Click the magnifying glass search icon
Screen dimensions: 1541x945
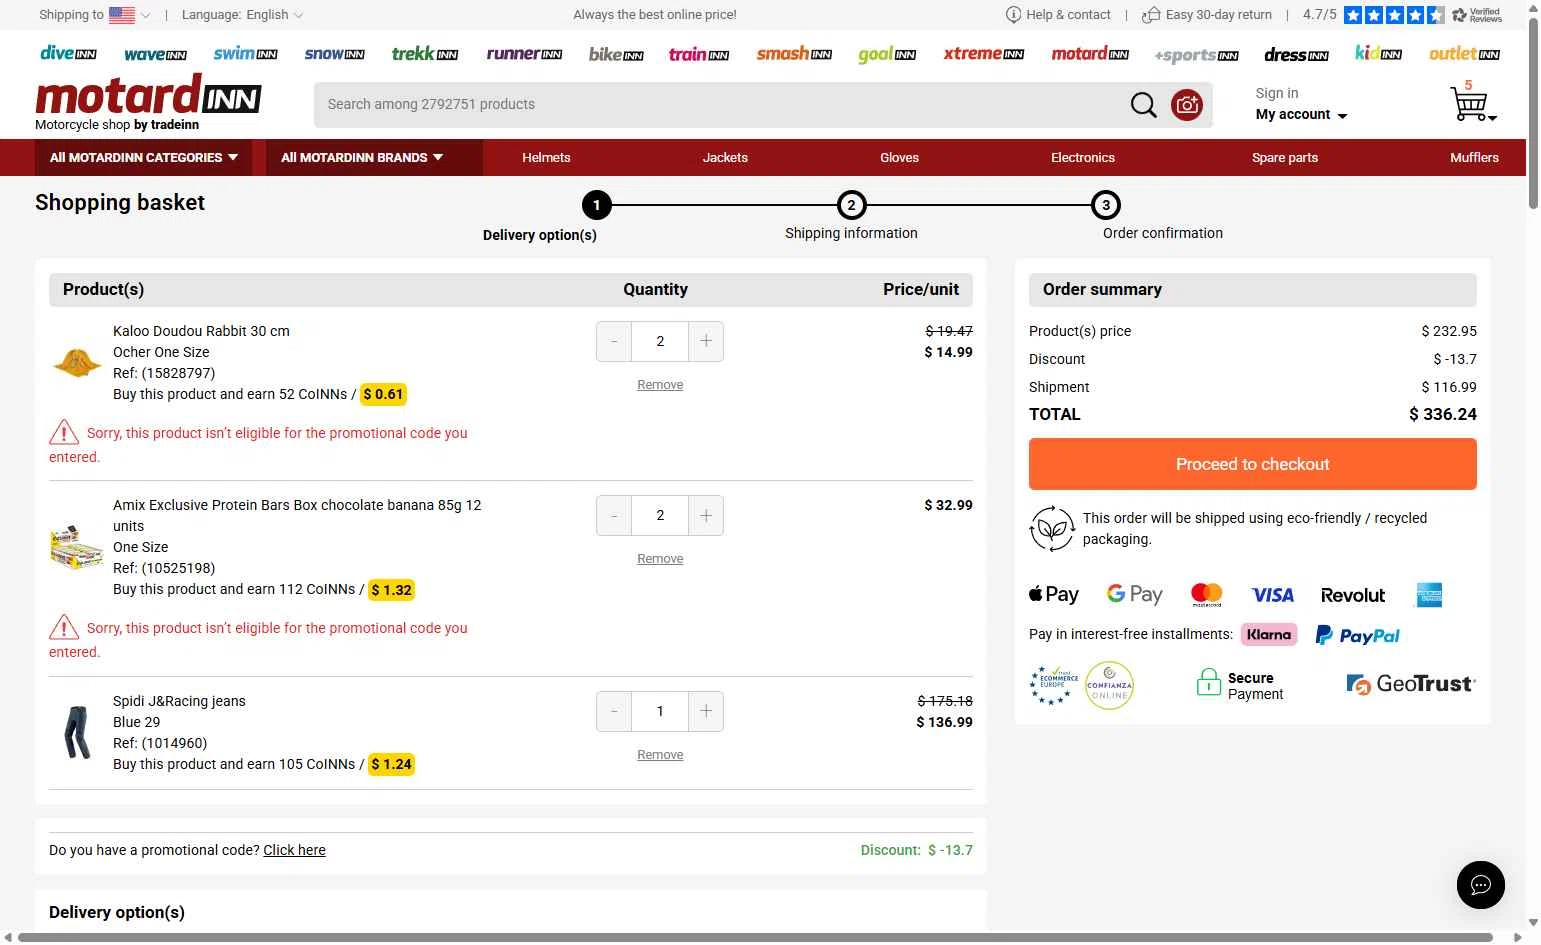point(1143,104)
